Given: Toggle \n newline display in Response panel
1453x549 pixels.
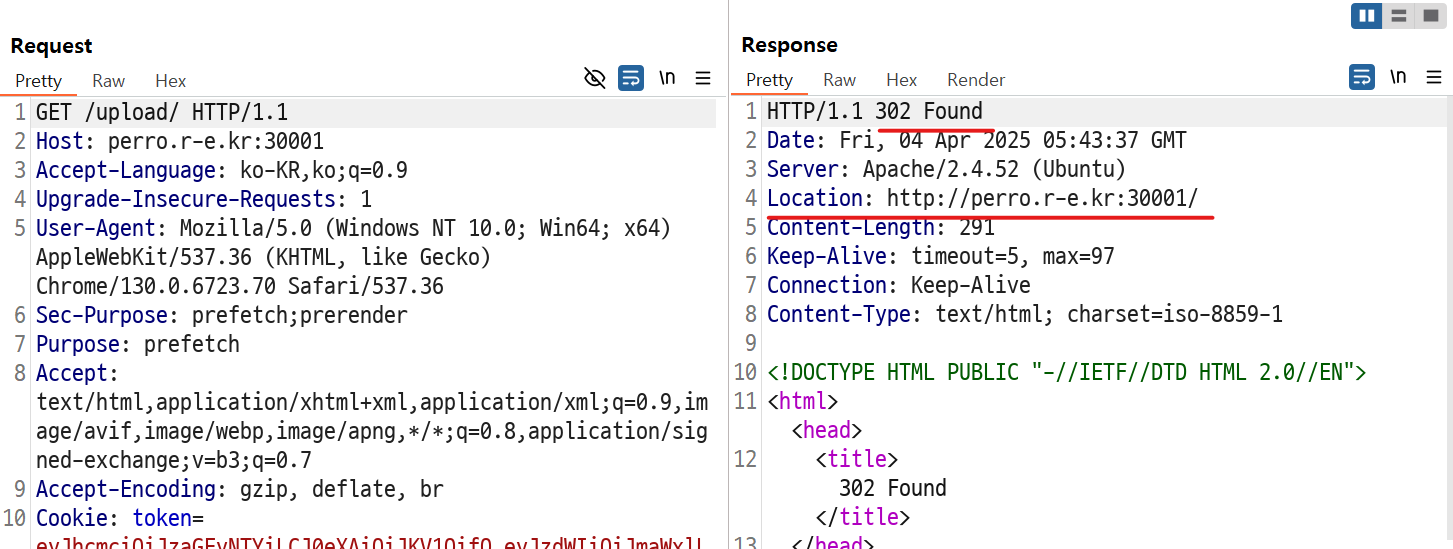Looking at the screenshot, I should [x=1398, y=77].
